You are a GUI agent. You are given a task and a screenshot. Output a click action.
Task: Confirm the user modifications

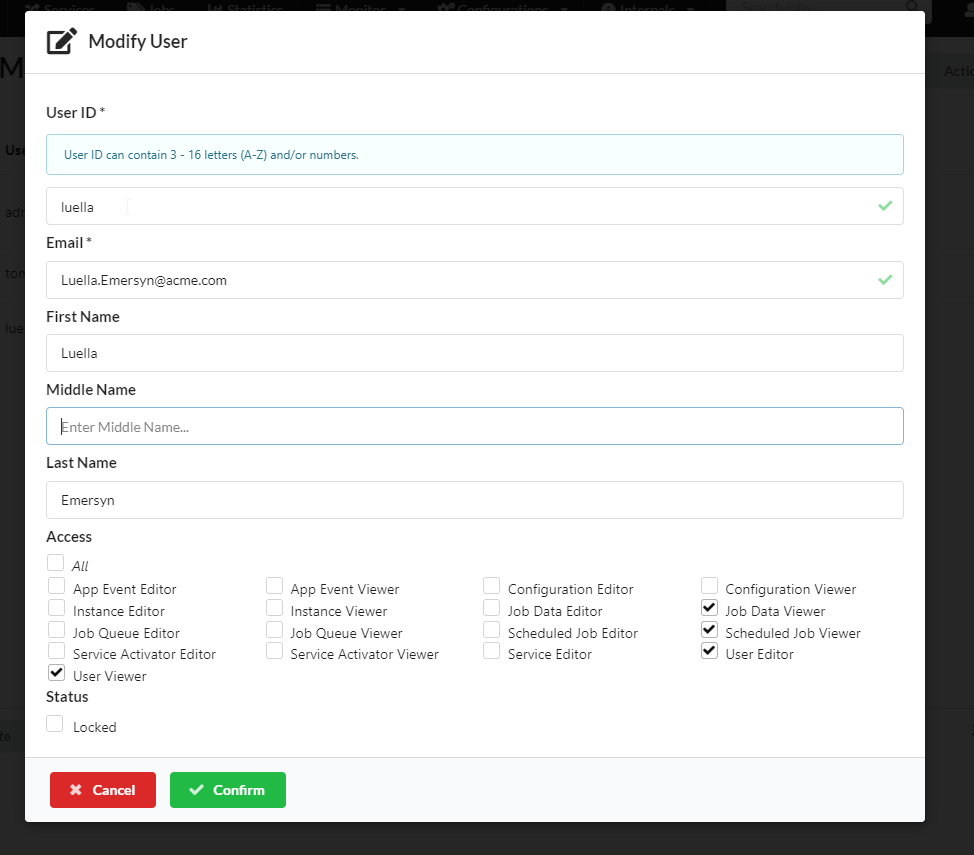point(227,790)
